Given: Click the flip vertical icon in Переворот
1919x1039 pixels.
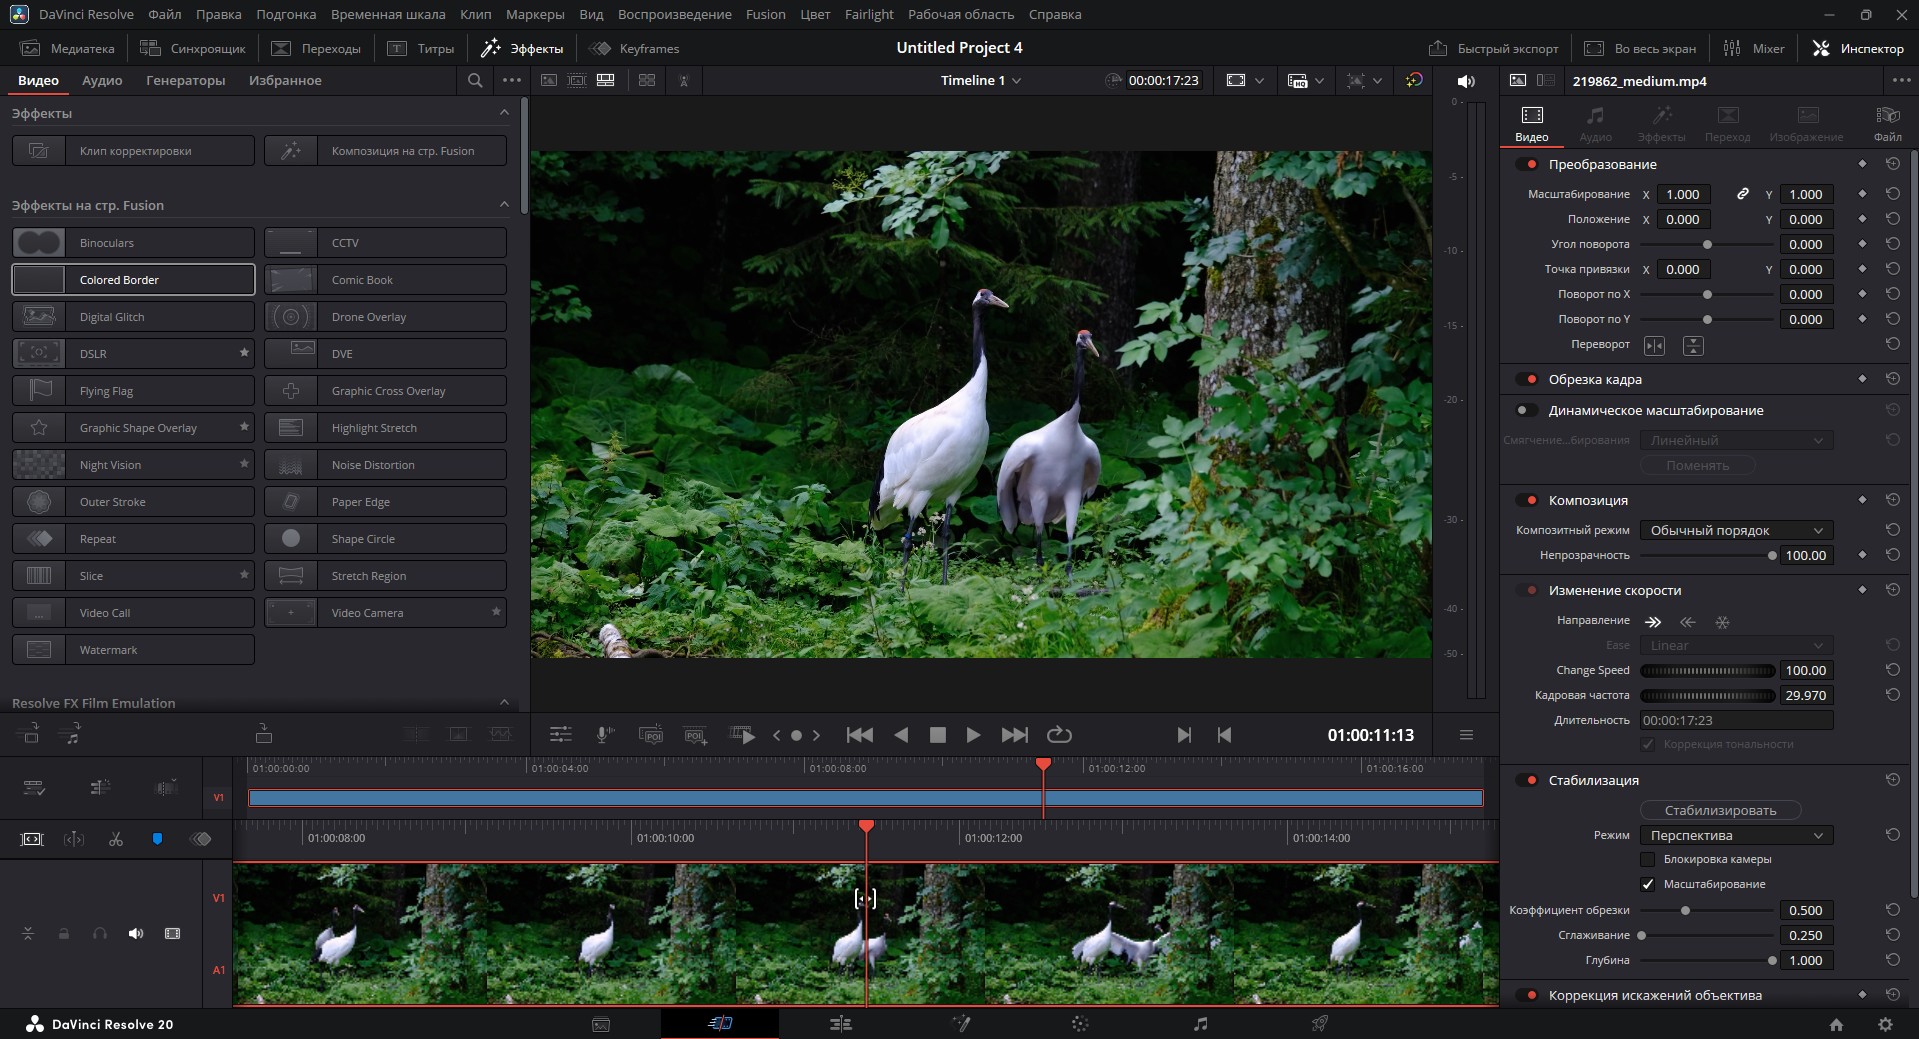Looking at the screenshot, I should click(x=1693, y=345).
